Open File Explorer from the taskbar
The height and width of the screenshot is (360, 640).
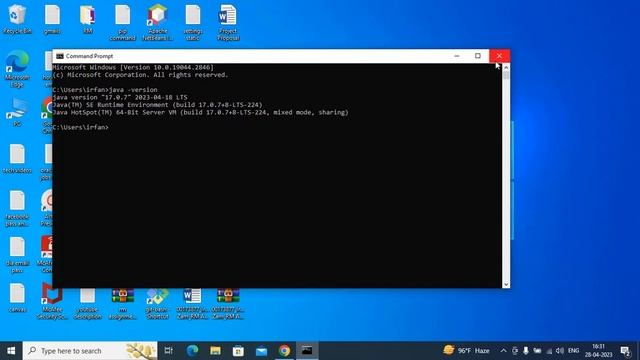(216, 351)
